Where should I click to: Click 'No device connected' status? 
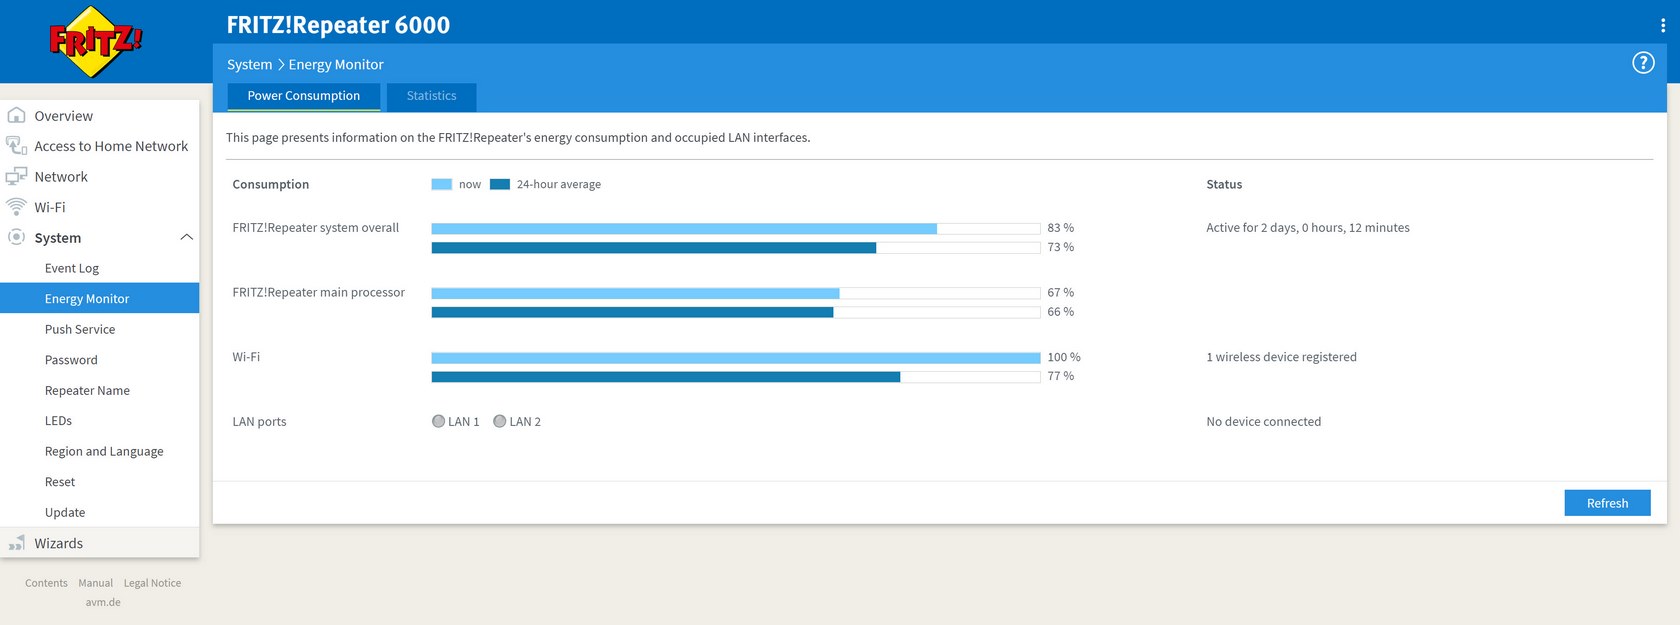coord(1263,422)
